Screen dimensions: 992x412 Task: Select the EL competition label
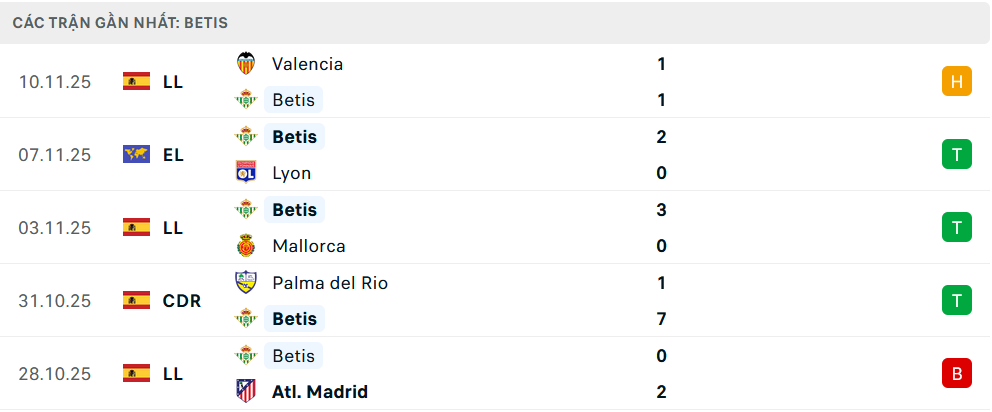tap(173, 154)
